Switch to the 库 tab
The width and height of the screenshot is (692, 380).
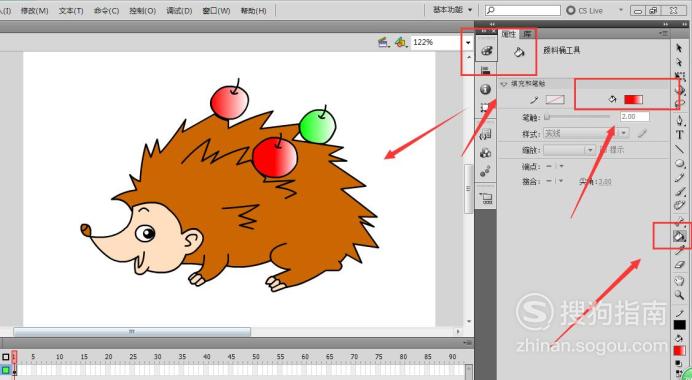click(x=527, y=34)
